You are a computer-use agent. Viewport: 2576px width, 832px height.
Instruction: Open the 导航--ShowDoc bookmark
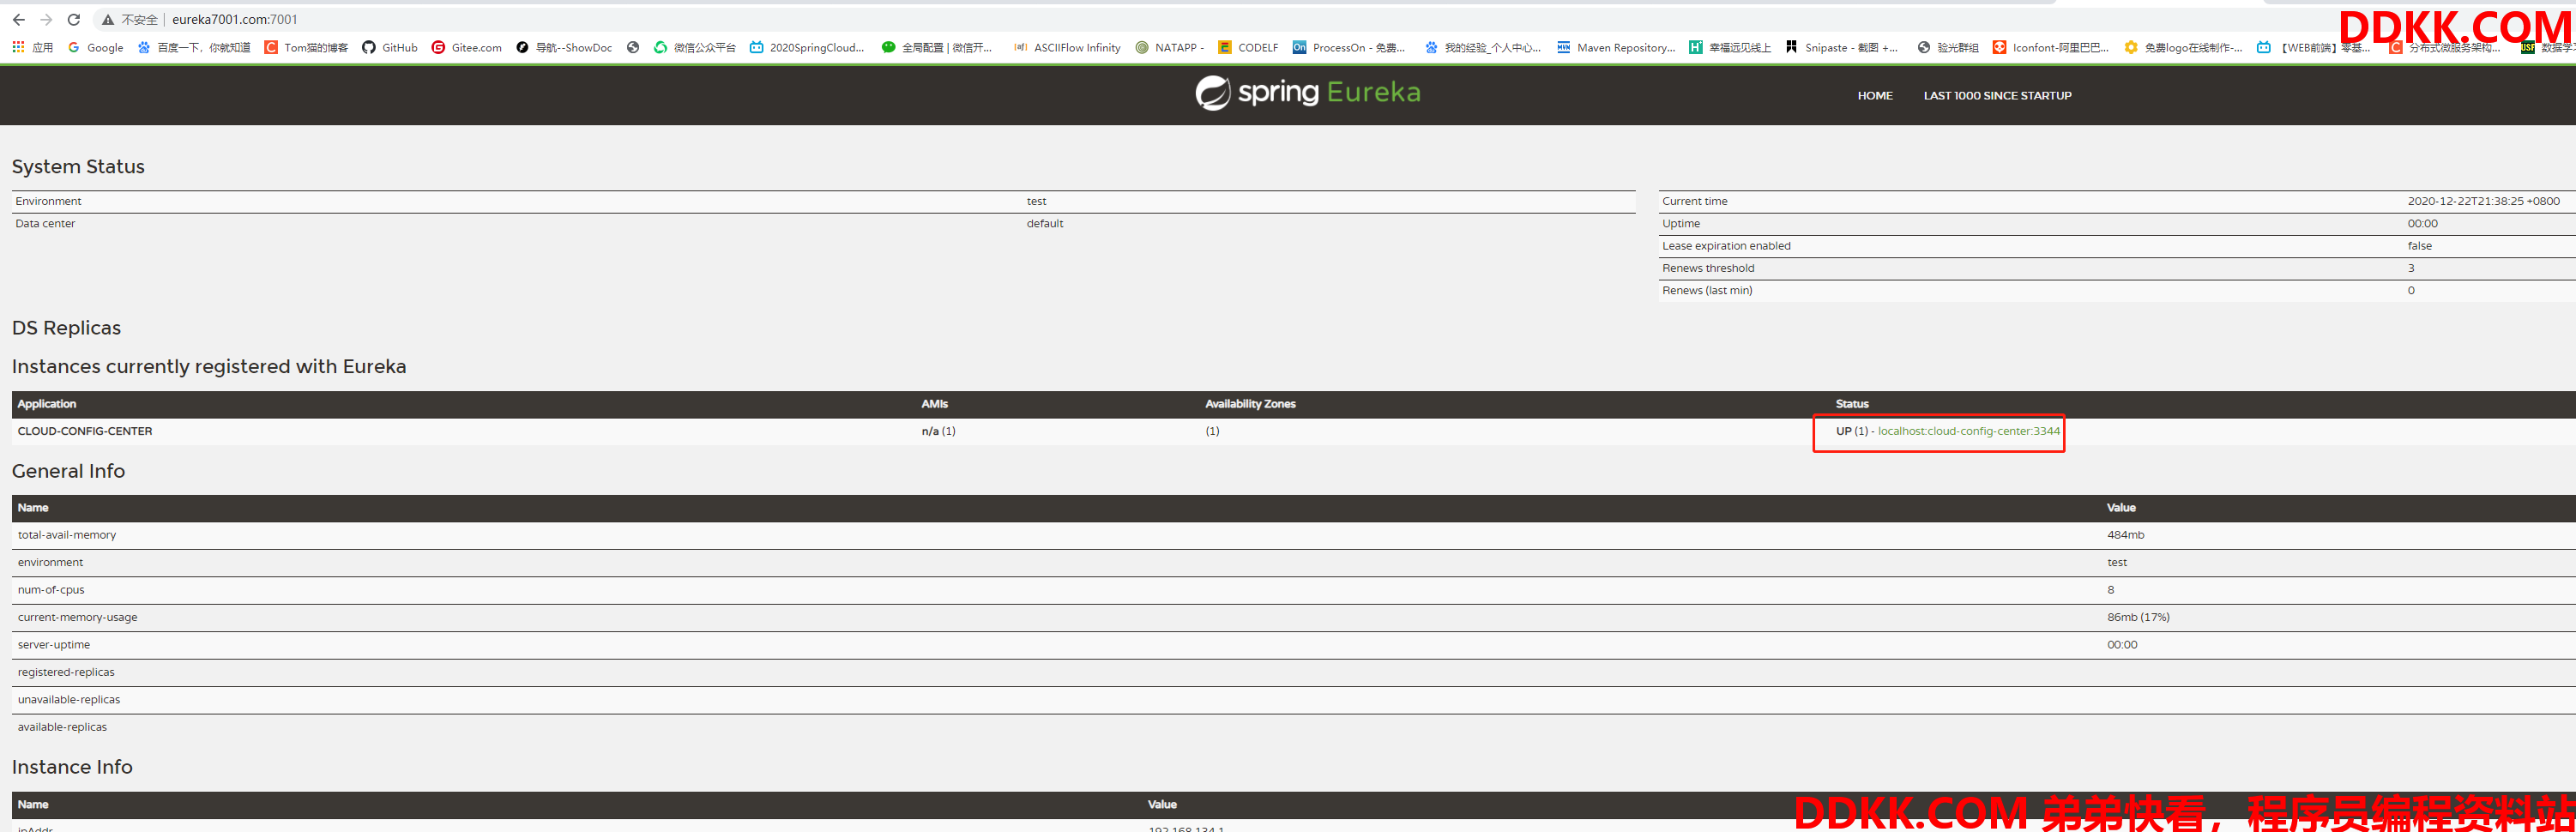564,47
